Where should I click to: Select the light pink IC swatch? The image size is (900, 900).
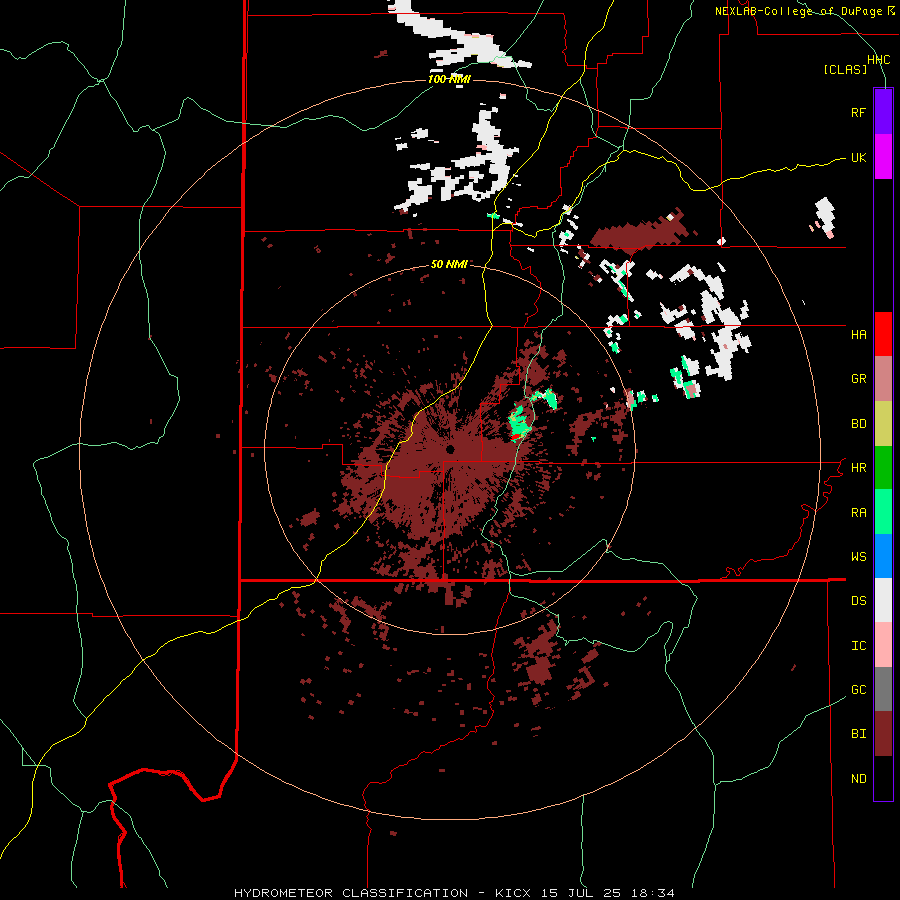[x=883, y=645]
